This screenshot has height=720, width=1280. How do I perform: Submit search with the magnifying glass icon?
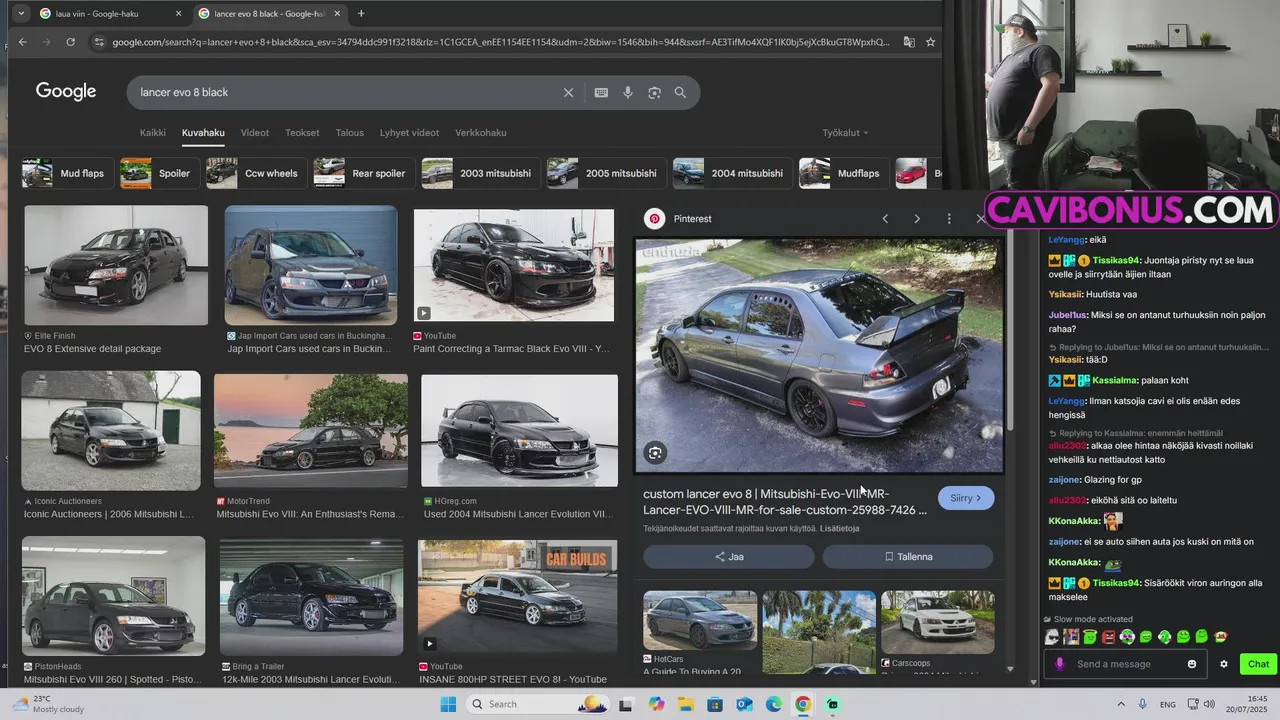(x=680, y=92)
